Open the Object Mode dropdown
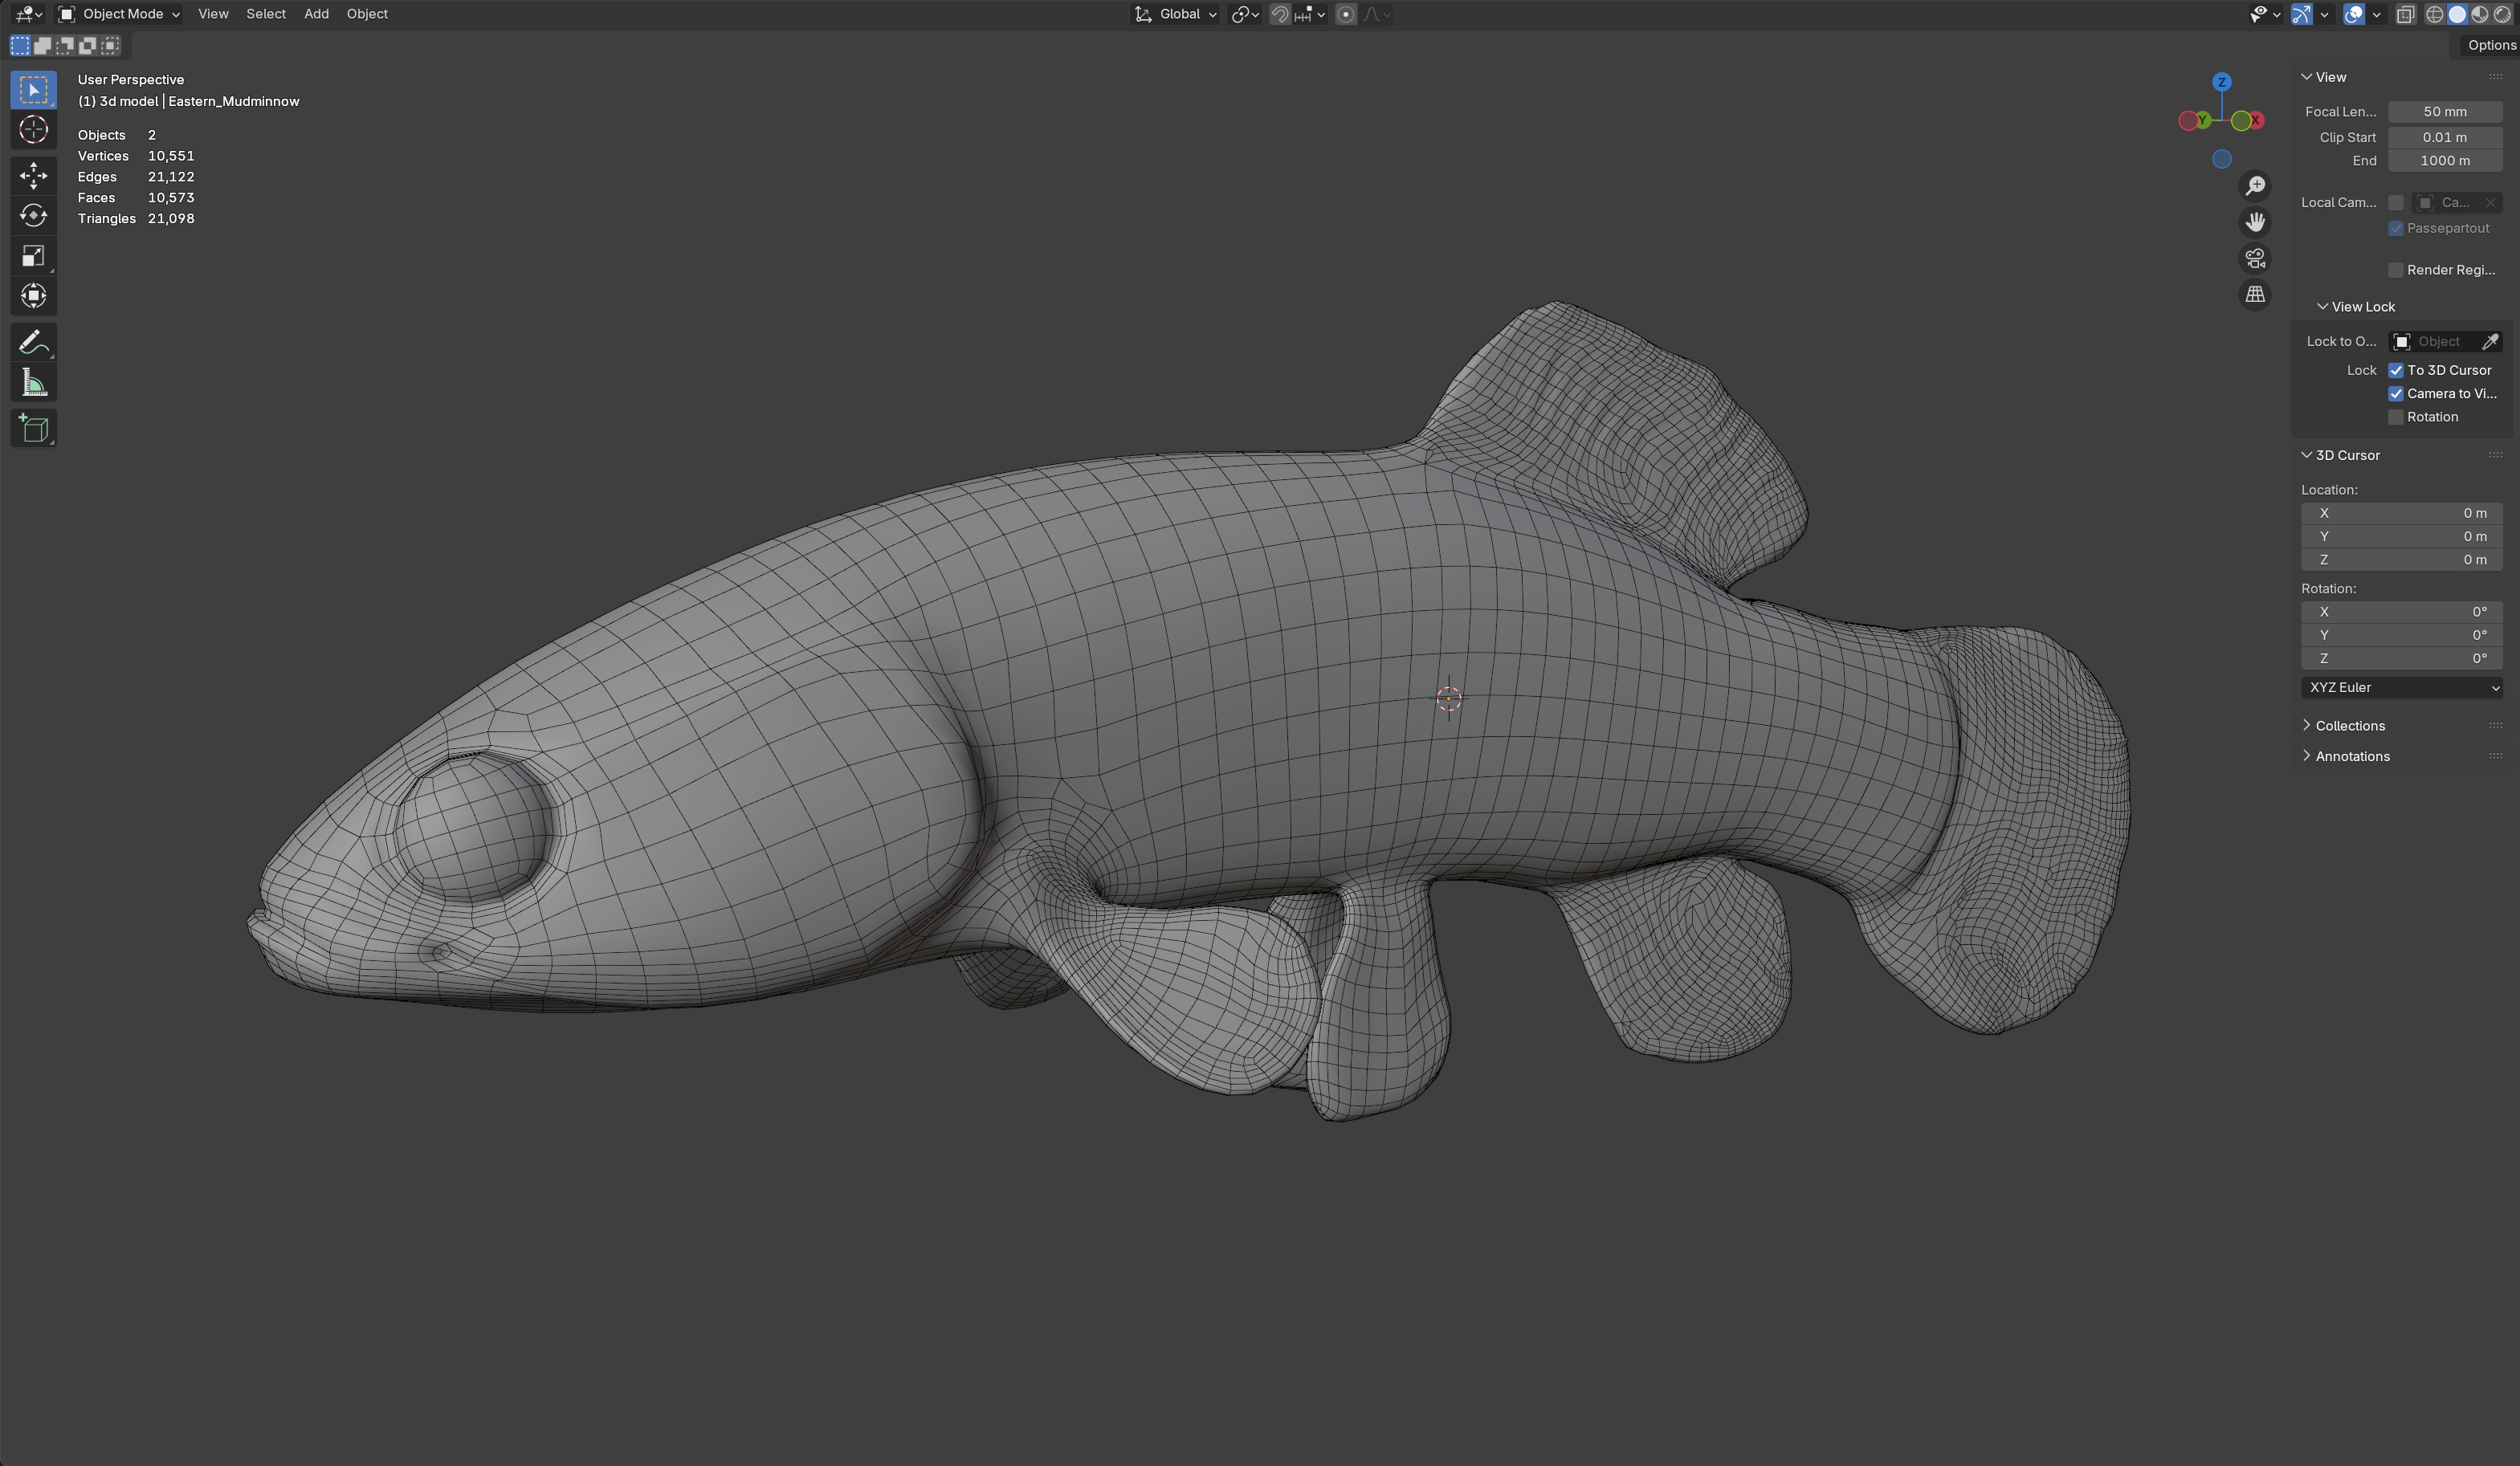Screen dimensions: 2520x1466 (119, 14)
